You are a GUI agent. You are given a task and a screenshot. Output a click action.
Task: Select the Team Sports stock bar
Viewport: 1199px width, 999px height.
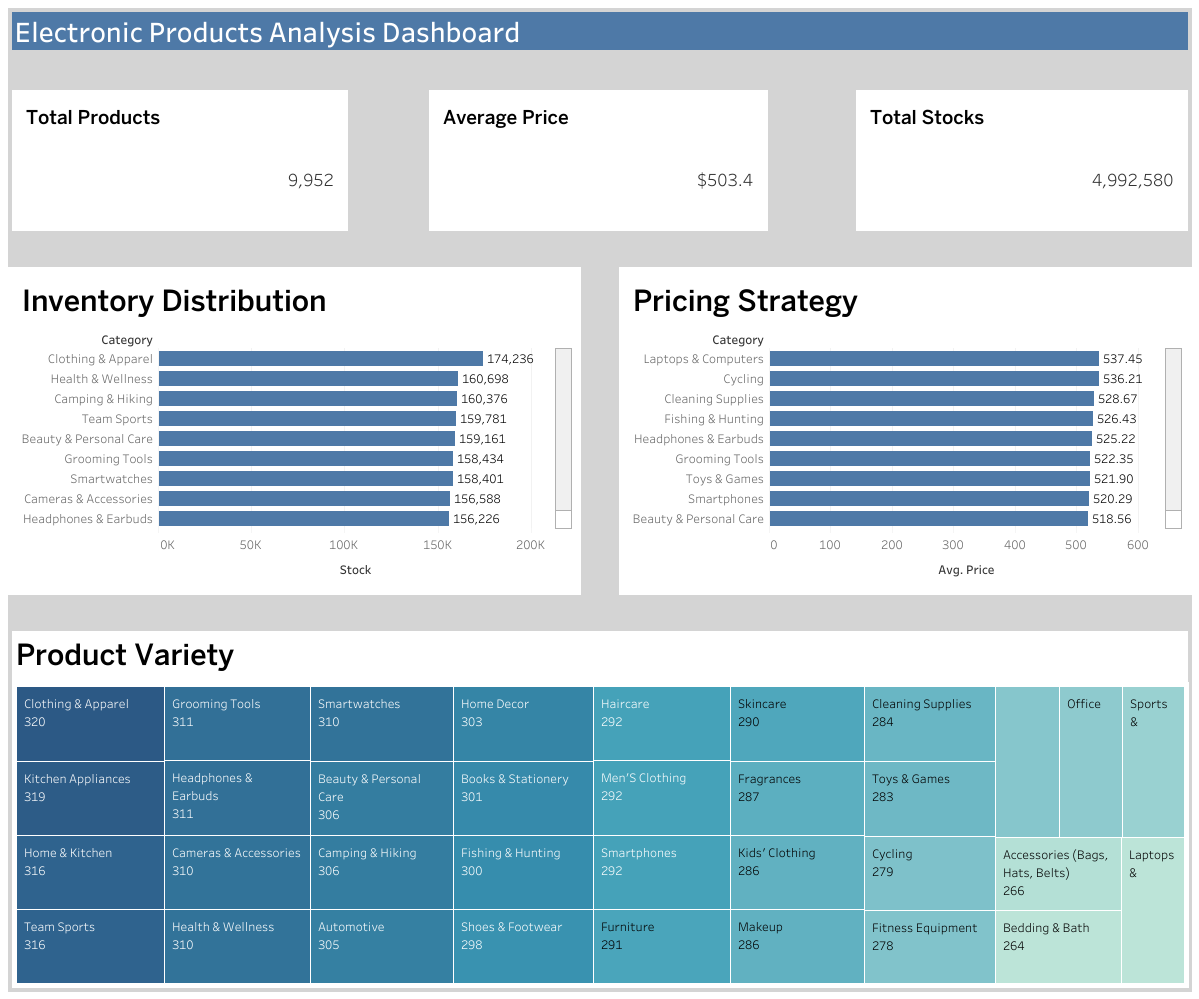307,418
